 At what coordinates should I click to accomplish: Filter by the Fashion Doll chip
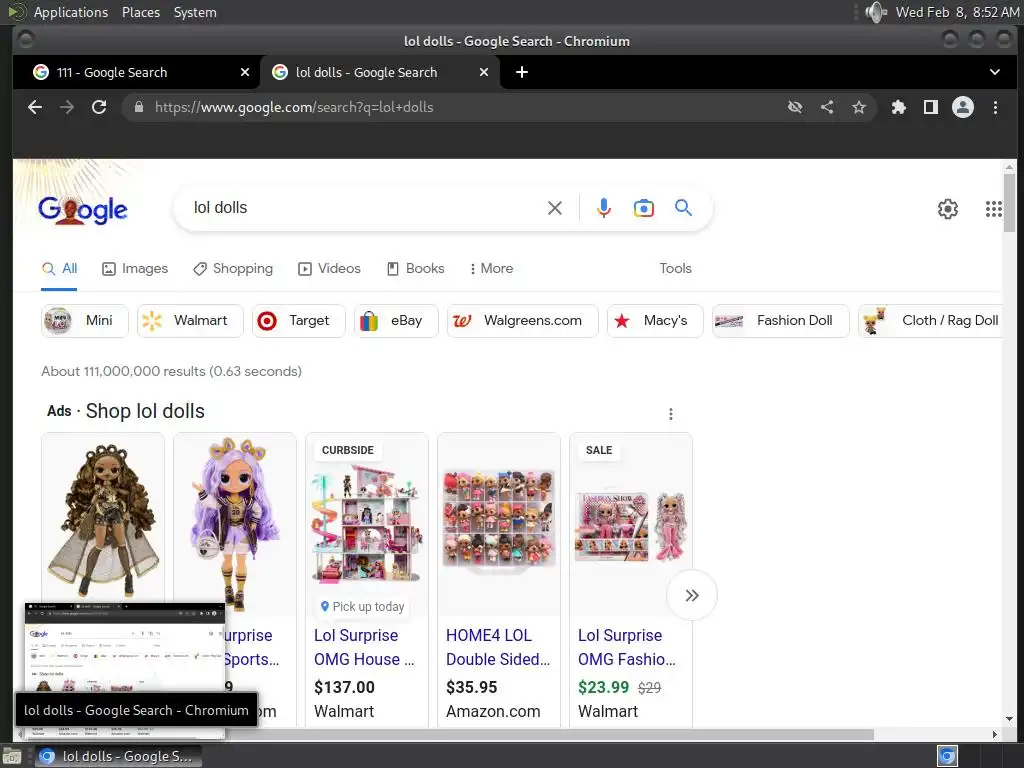(x=780, y=321)
